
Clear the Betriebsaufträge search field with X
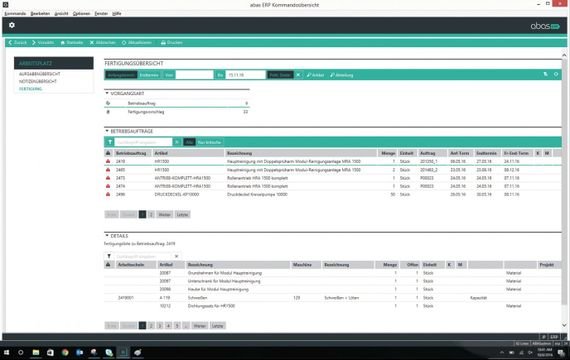click(x=177, y=142)
